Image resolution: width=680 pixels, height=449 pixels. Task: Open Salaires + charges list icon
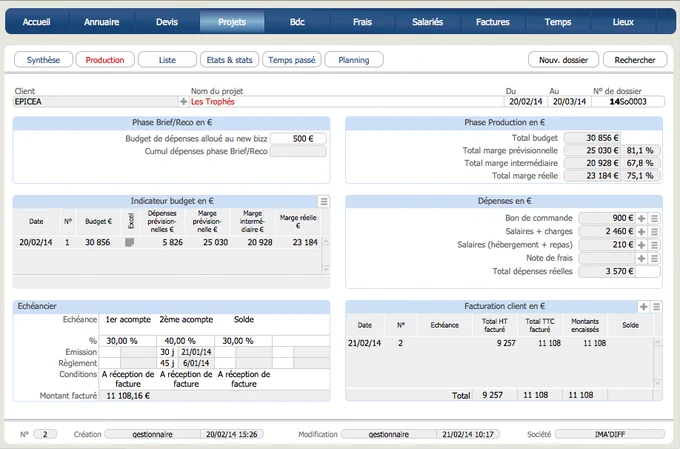[x=654, y=232]
